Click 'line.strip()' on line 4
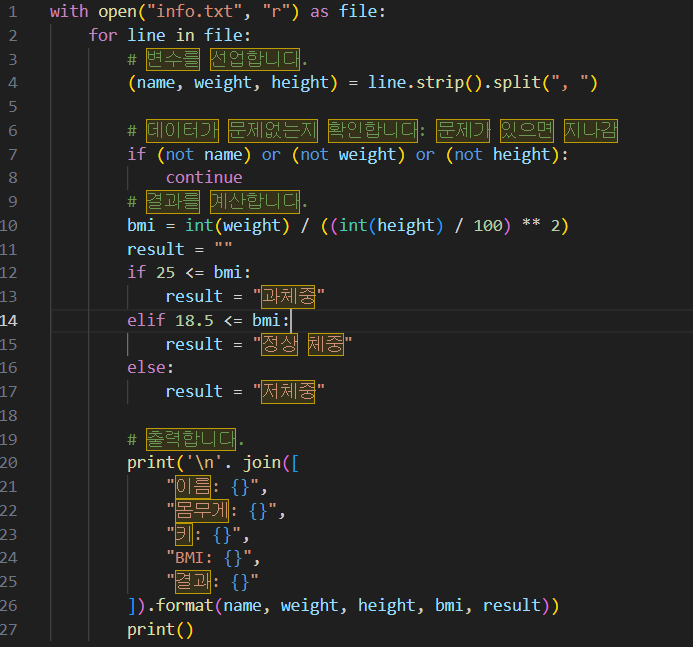This screenshot has height=647, width=693. tap(426, 83)
